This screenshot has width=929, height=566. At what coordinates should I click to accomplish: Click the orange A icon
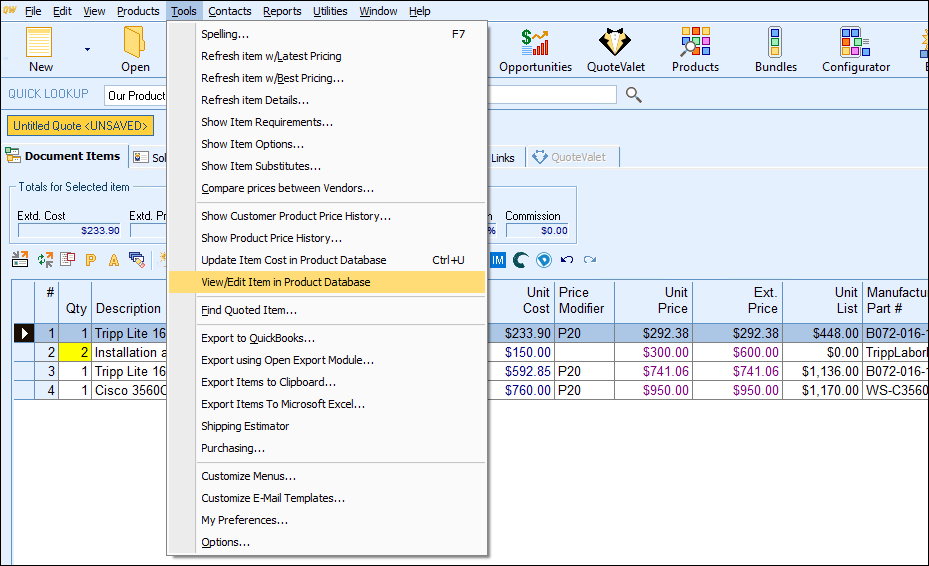[114, 260]
